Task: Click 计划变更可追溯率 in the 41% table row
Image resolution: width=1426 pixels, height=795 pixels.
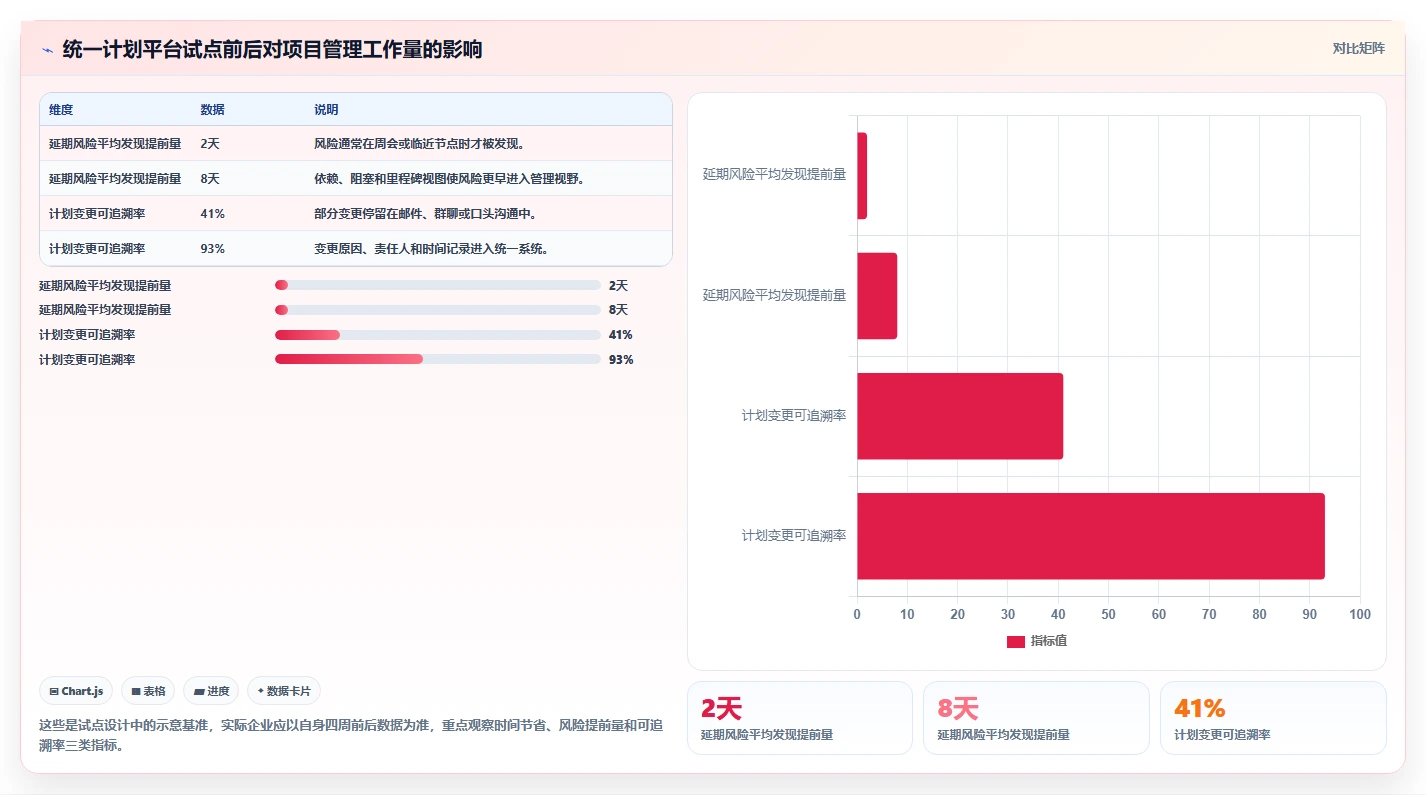Action: (x=97, y=214)
